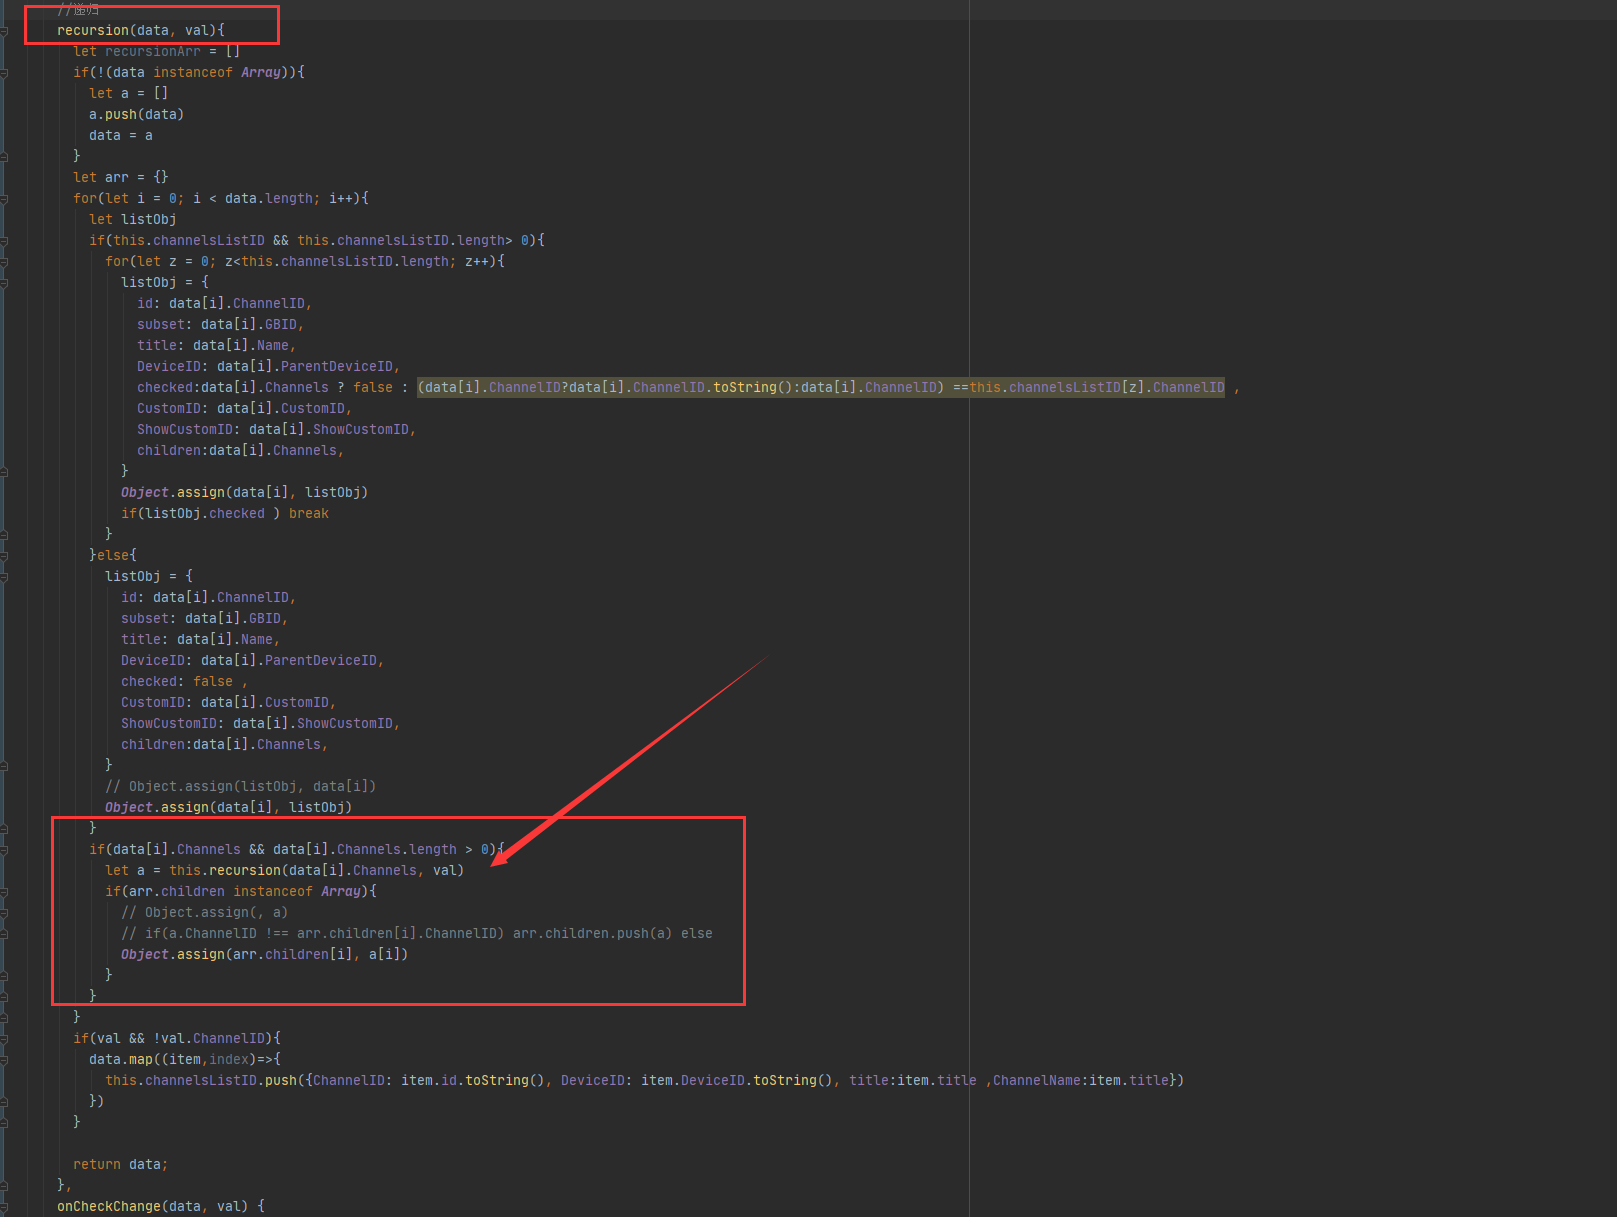1617x1217 pixels.
Task: Click the bare 'let listObj' declaration
Action: click(x=133, y=220)
